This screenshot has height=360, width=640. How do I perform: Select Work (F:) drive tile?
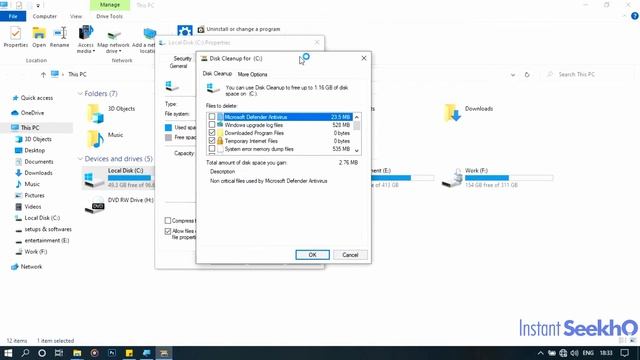click(497, 178)
